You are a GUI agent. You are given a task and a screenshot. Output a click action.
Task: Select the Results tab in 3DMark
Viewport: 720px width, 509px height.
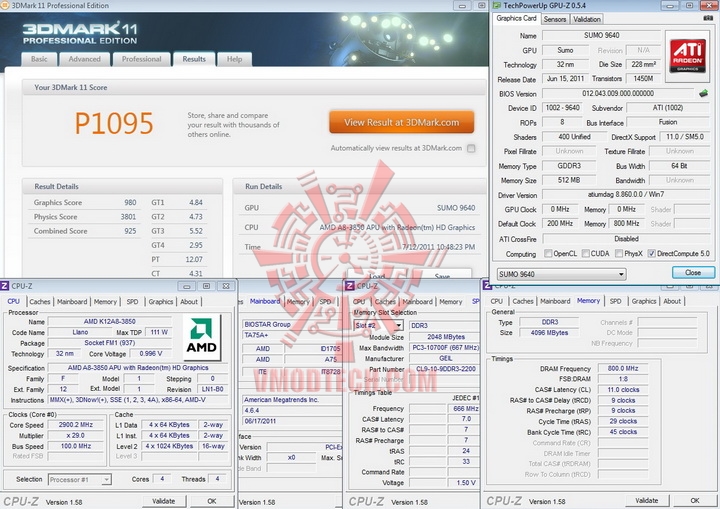(194, 59)
